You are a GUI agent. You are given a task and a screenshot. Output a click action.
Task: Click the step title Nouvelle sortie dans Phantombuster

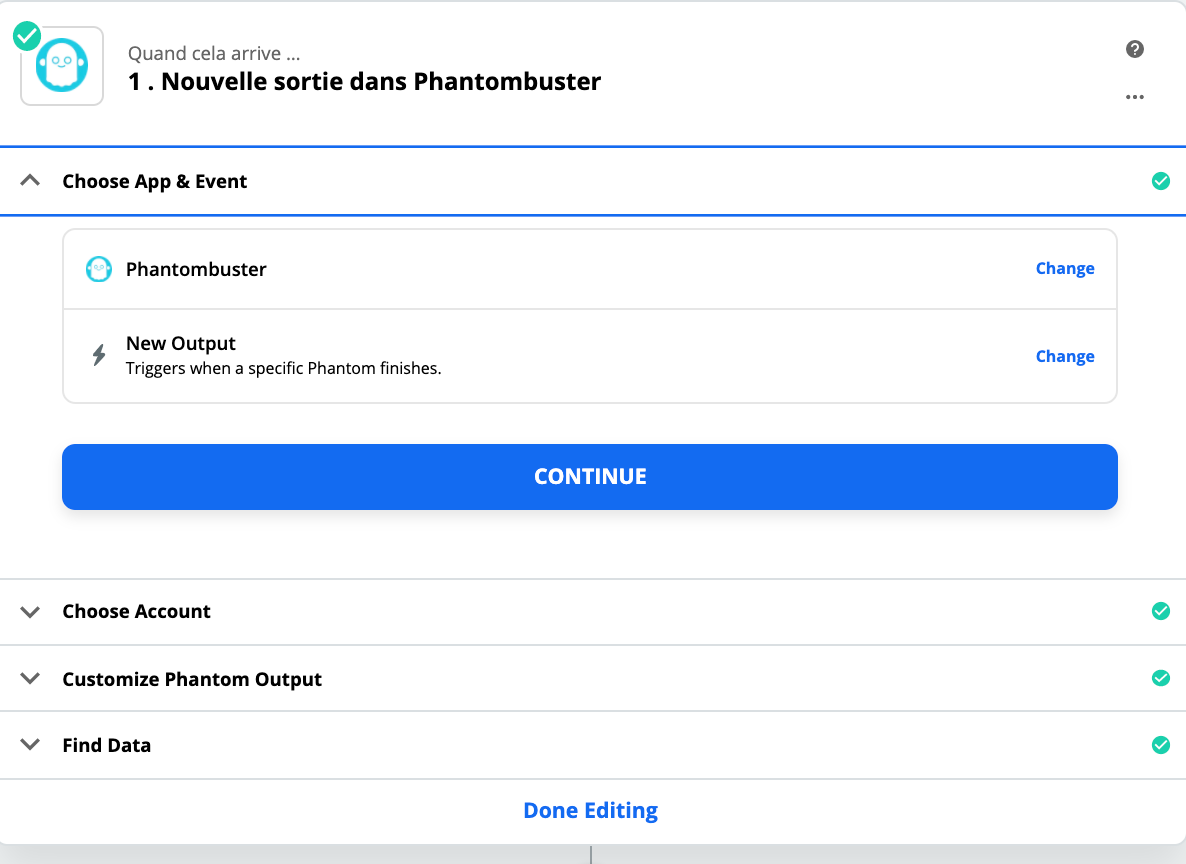point(365,82)
